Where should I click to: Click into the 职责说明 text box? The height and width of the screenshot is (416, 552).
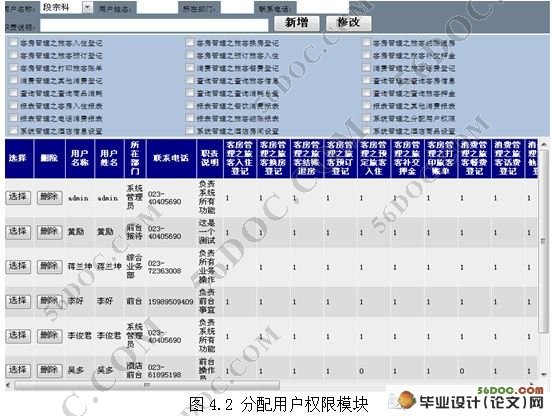154,25
